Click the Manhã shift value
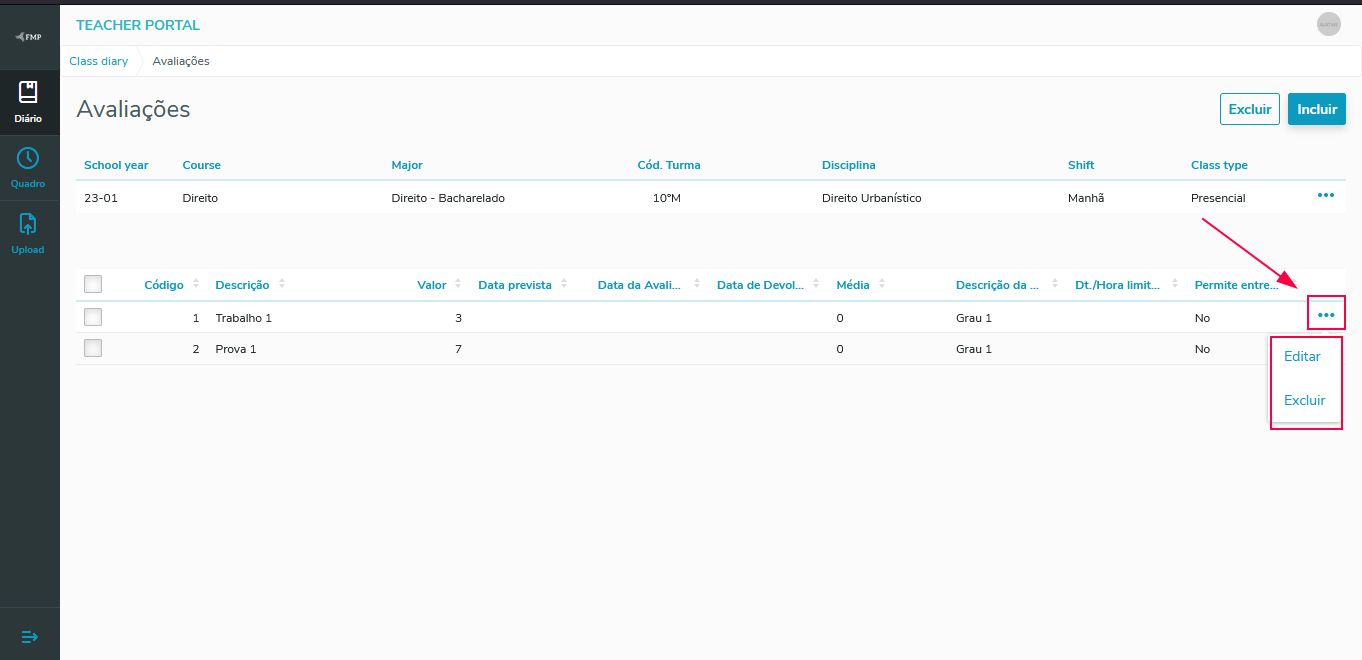The height and width of the screenshot is (660, 1362). coord(1086,198)
